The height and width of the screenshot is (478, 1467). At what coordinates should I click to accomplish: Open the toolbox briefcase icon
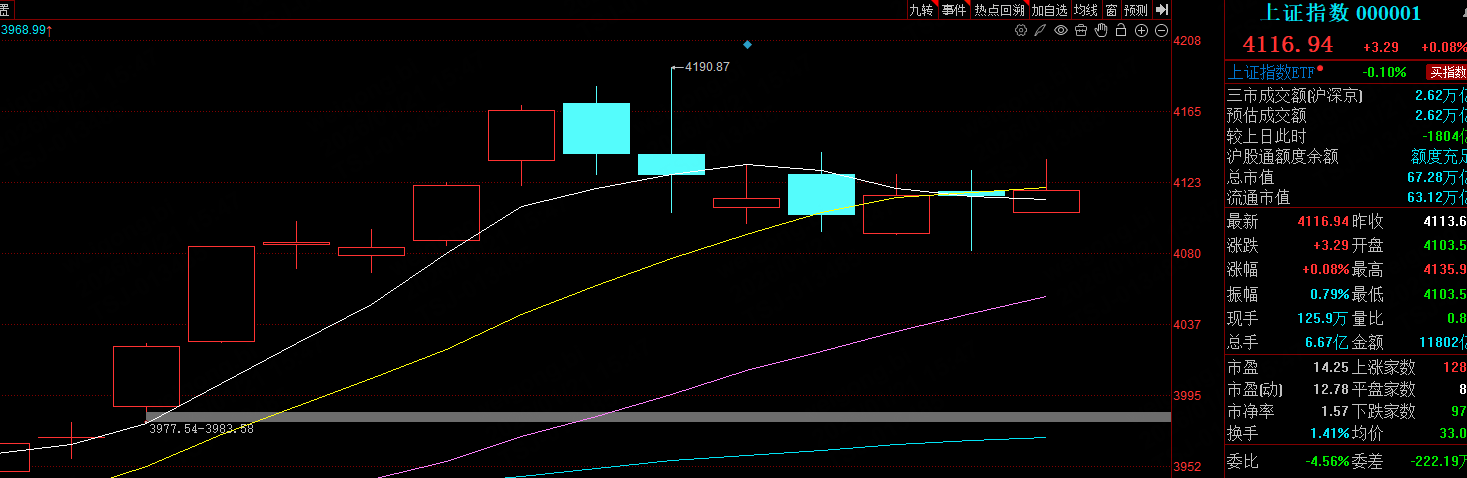click(x=1081, y=31)
